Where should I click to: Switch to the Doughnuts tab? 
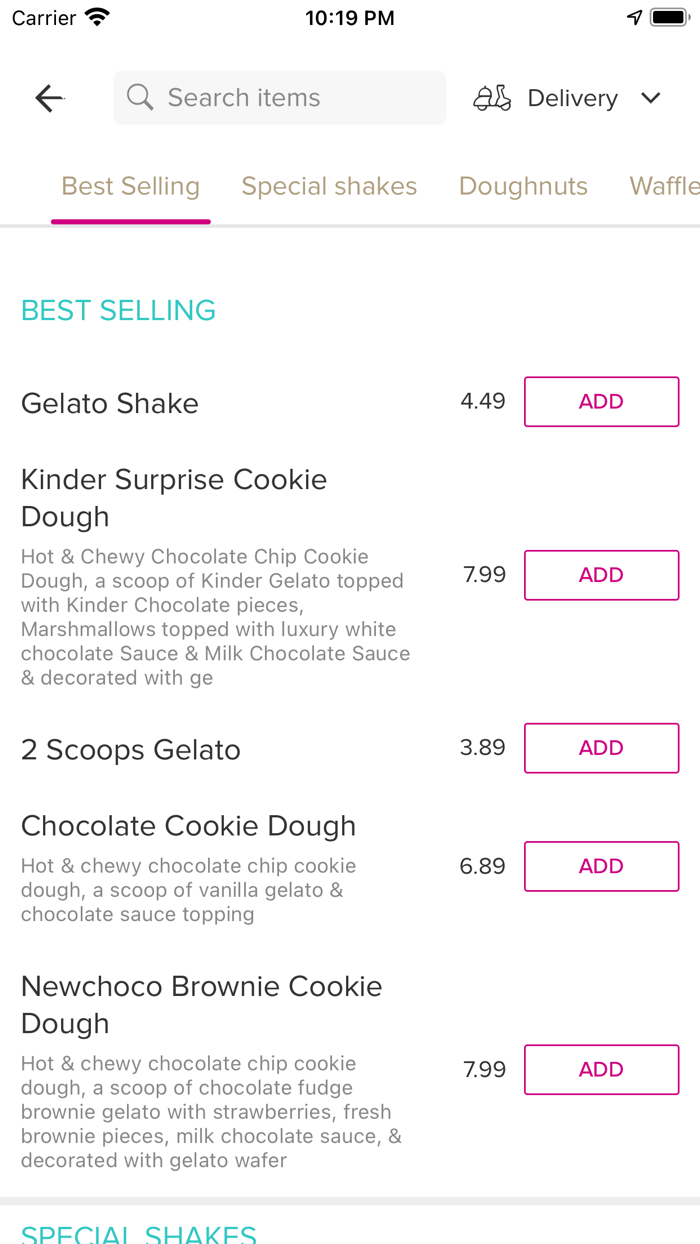click(x=523, y=185)
